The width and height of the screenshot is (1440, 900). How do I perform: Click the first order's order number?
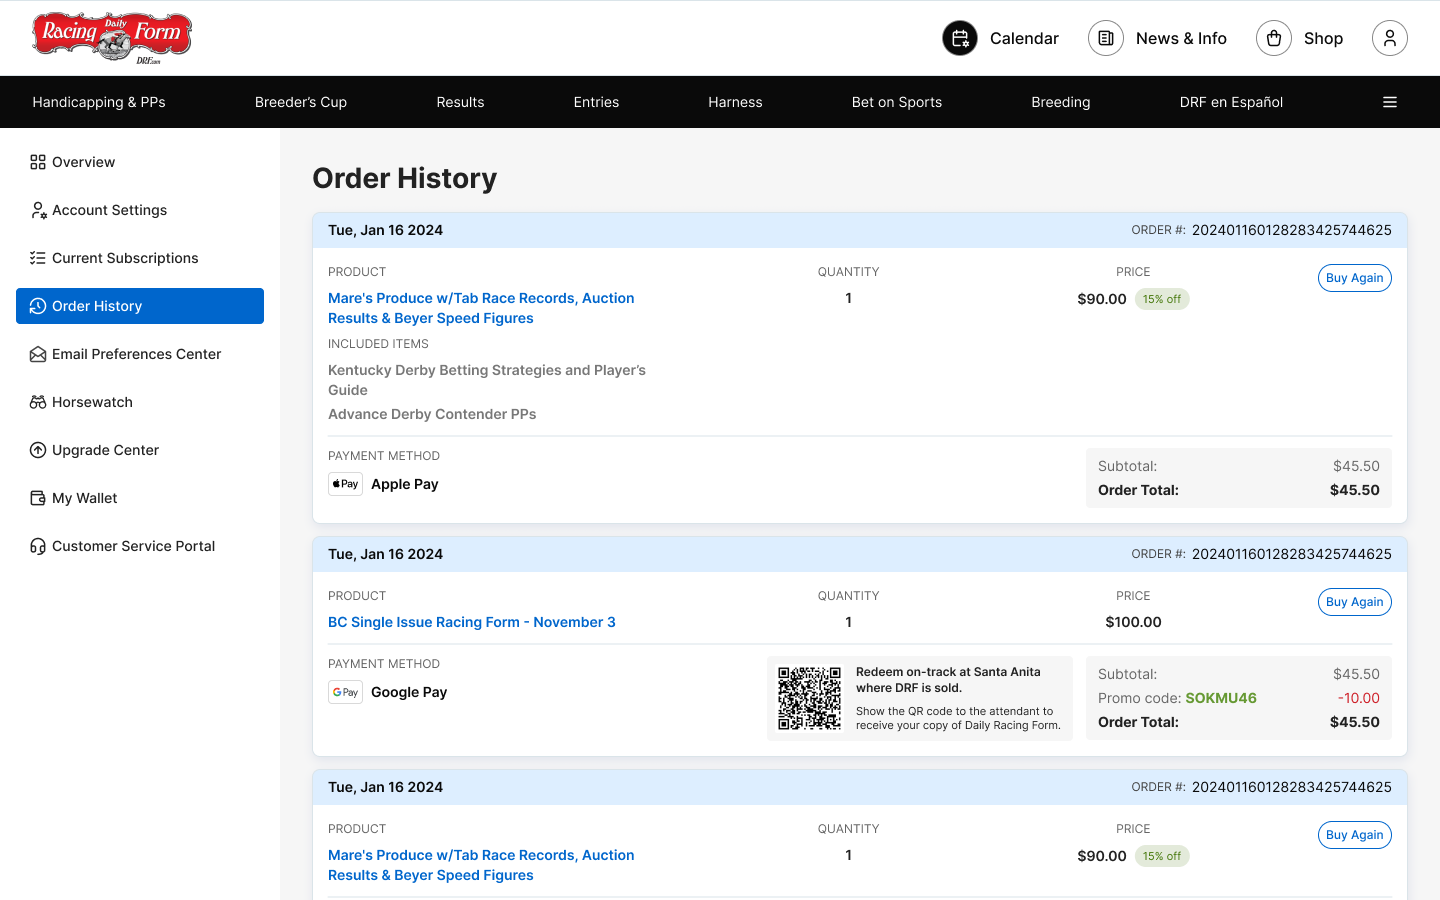(x=1292, y=230)
